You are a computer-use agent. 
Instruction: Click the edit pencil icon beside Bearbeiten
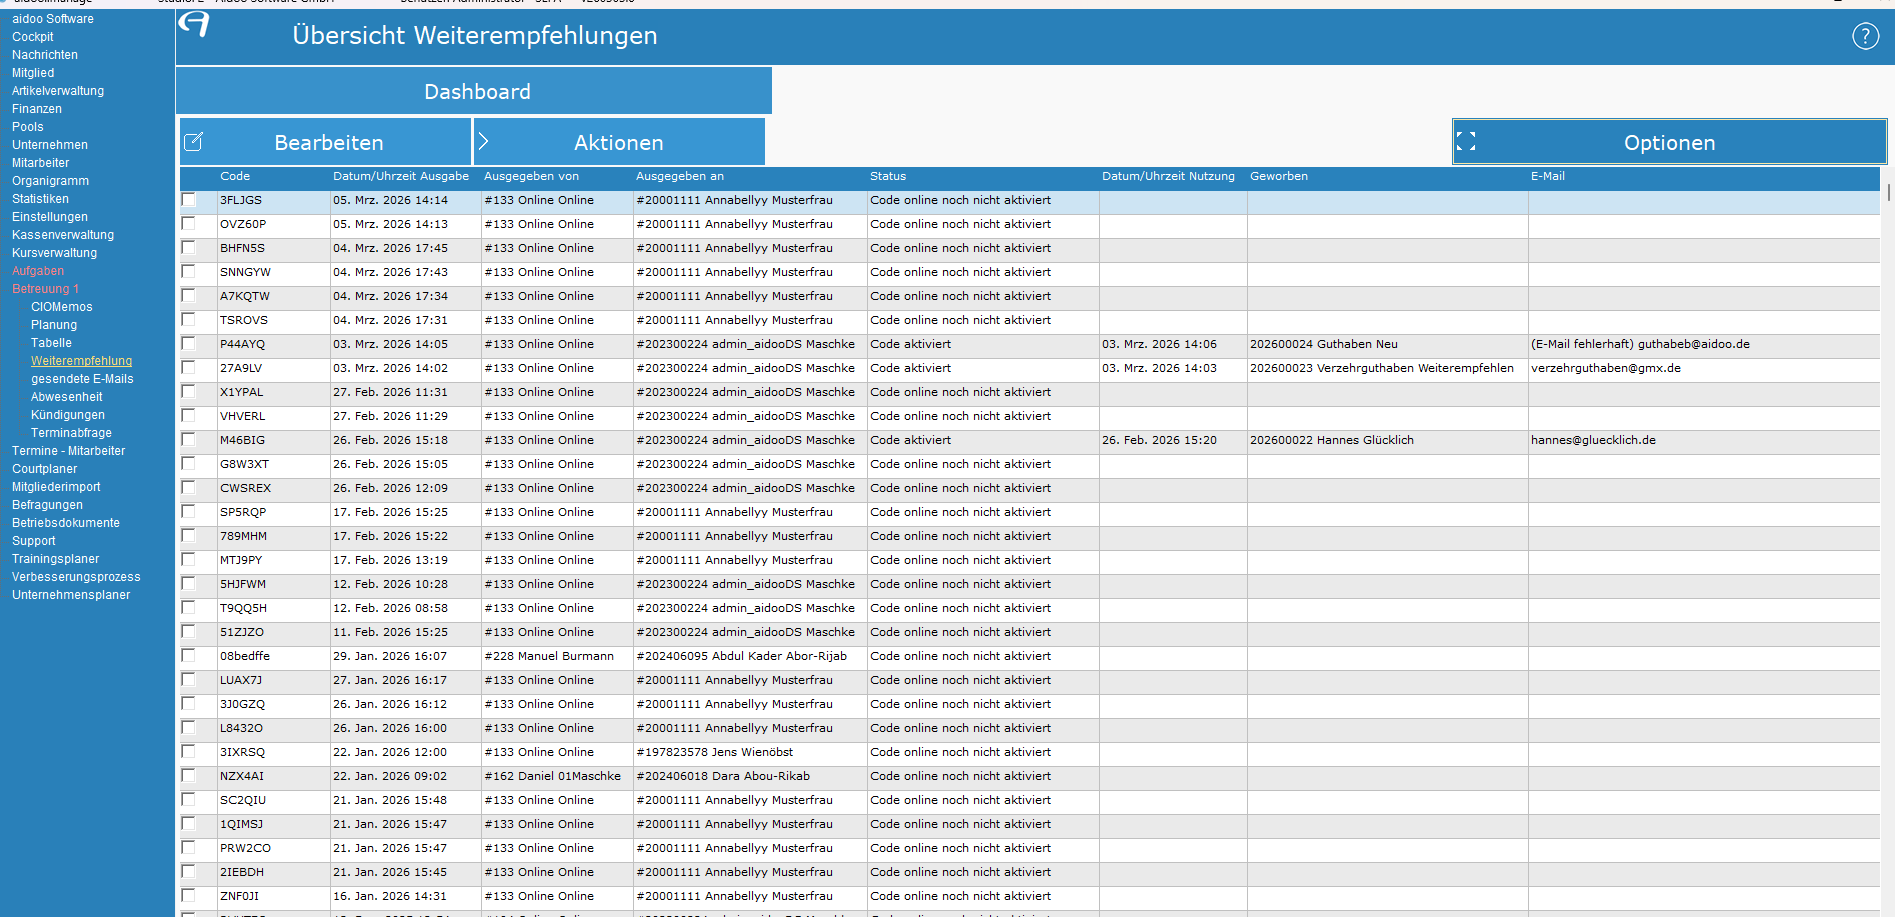click(x=194, y=142)
